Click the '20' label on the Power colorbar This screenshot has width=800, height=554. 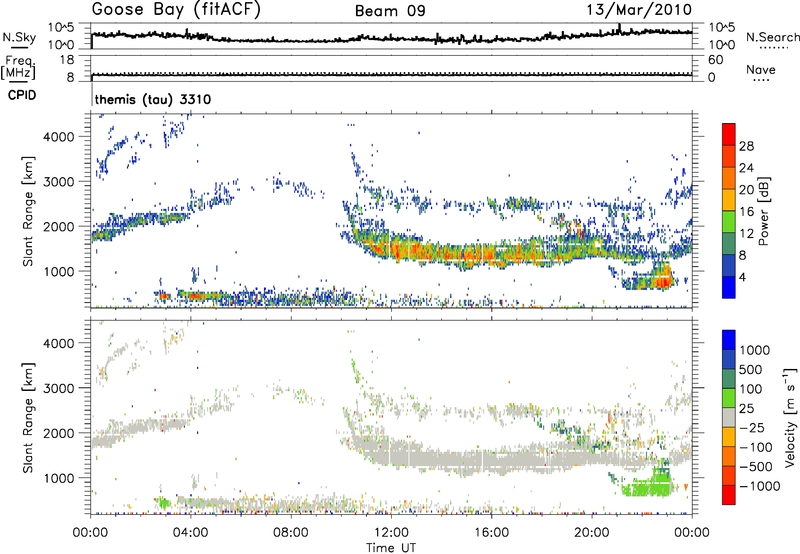[x=746, y=190]
